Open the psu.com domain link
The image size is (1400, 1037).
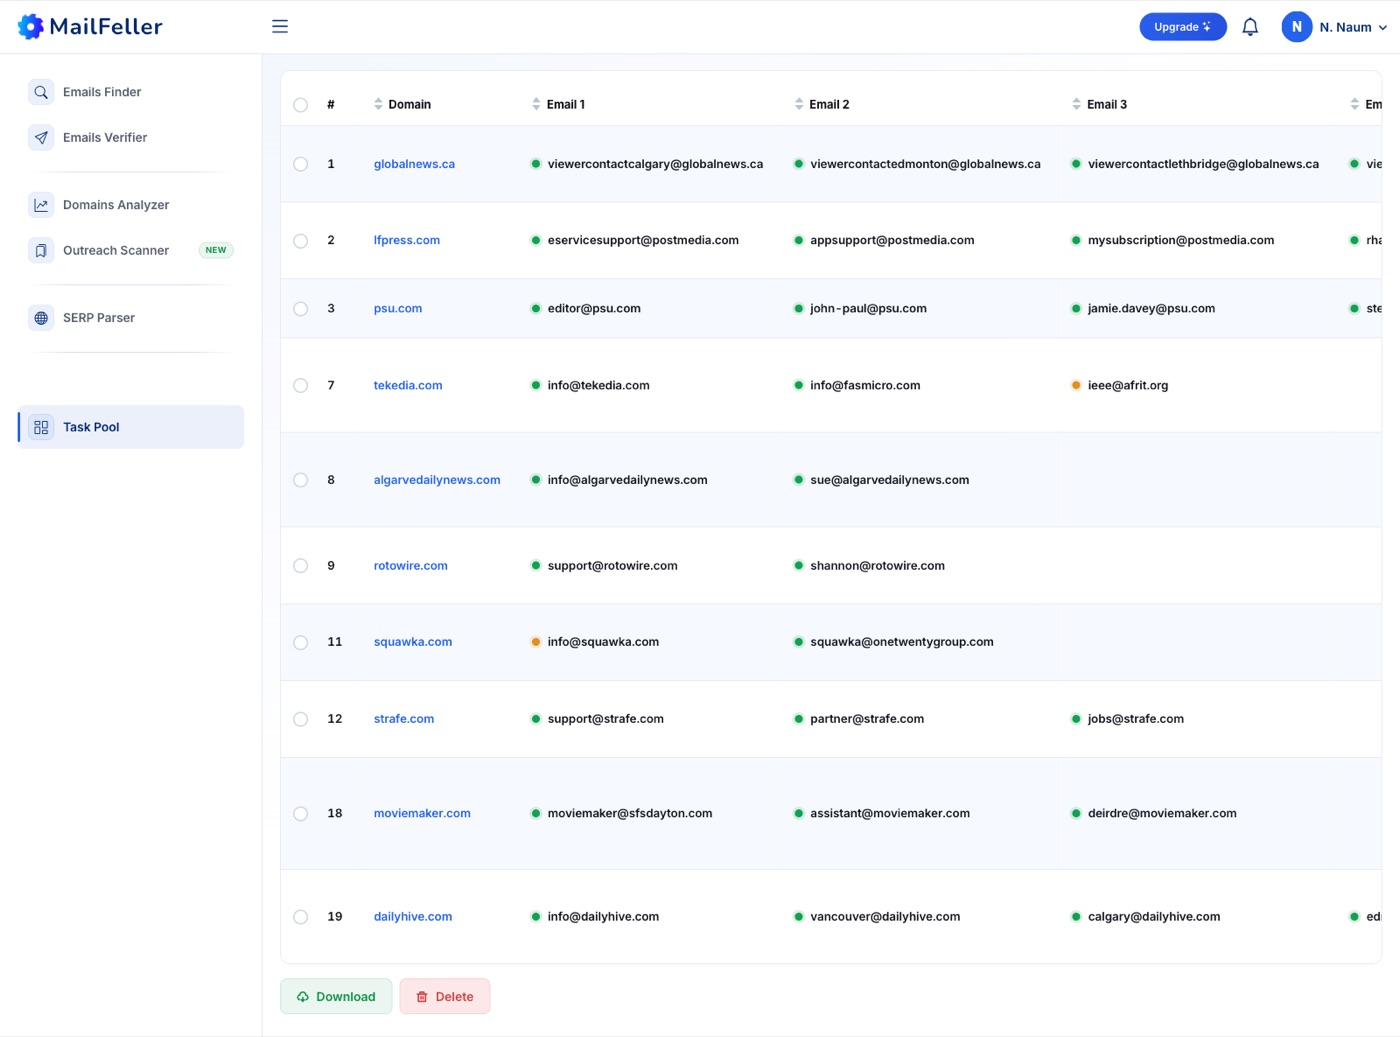pyautogui.click(x=398, y=309)
